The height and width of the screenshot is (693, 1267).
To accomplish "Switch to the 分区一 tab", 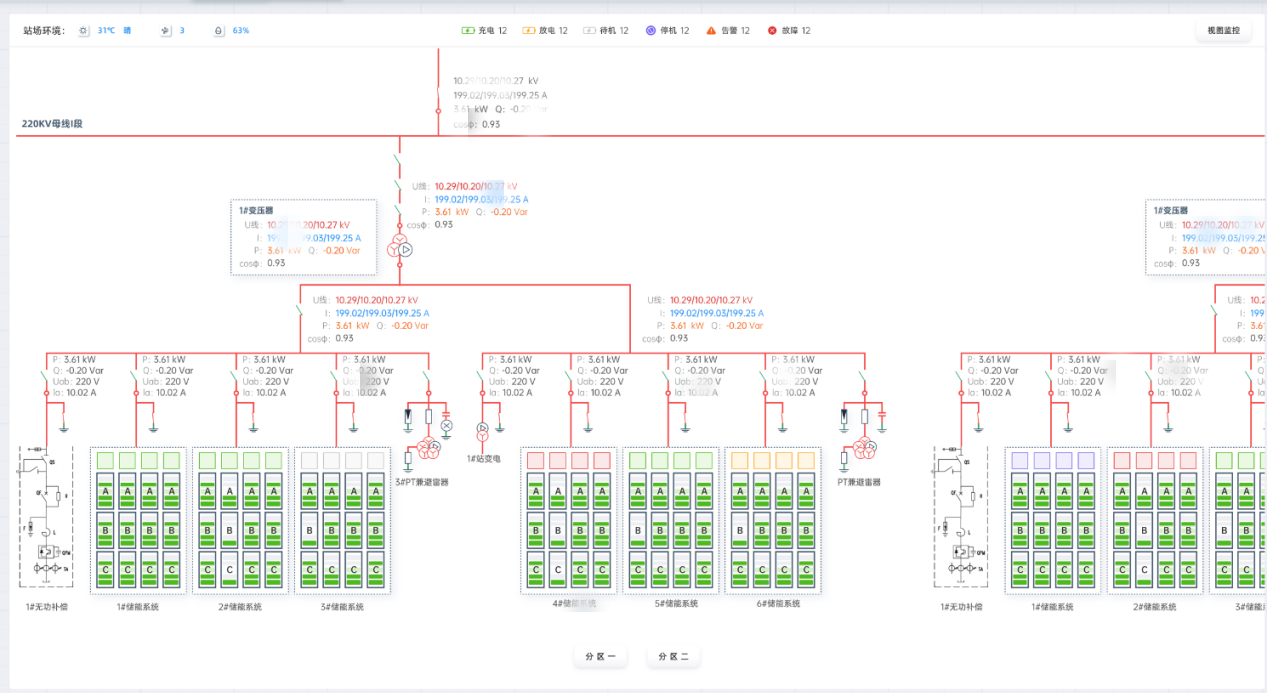I will tap(600, 657).
